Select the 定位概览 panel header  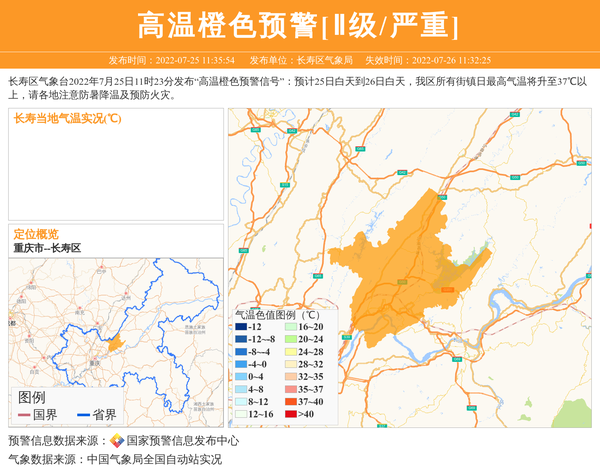(36, 233)
